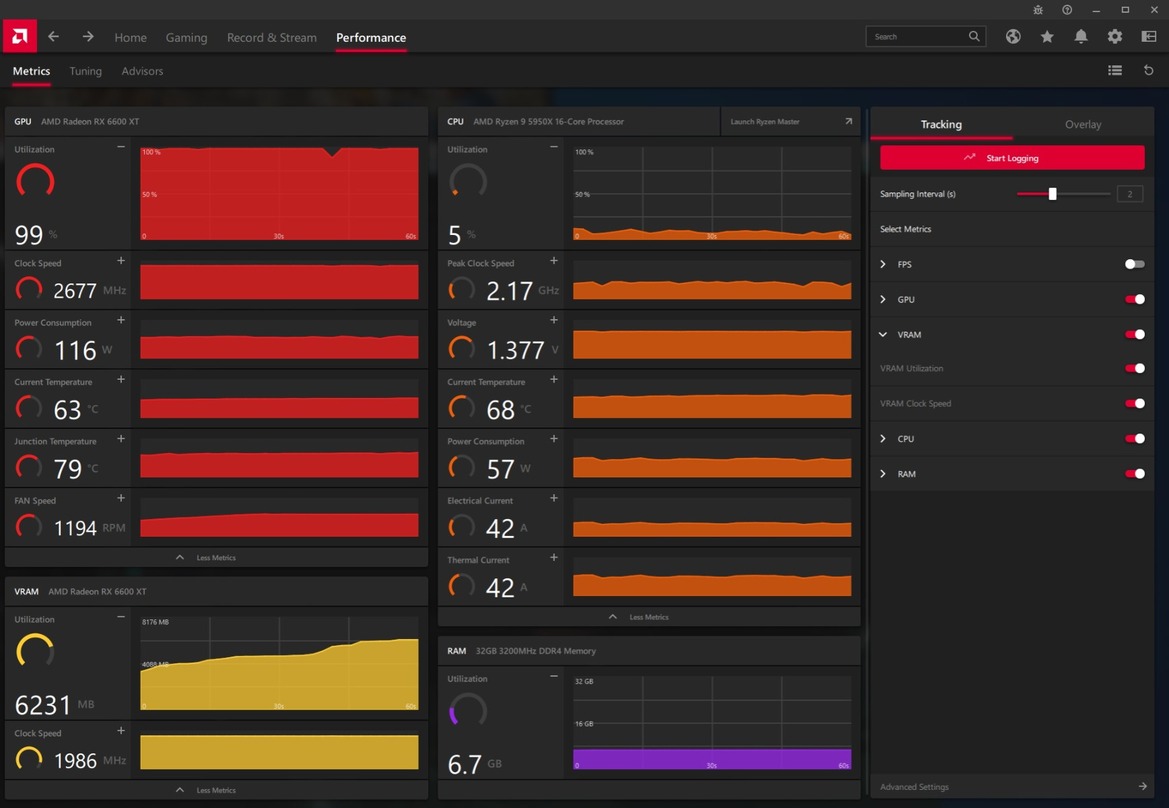Image resolution: width=1169 pixels, height=808 pixels.
Task: Expand GPU Current Temperature plus icon
Action: coord(121,379)
